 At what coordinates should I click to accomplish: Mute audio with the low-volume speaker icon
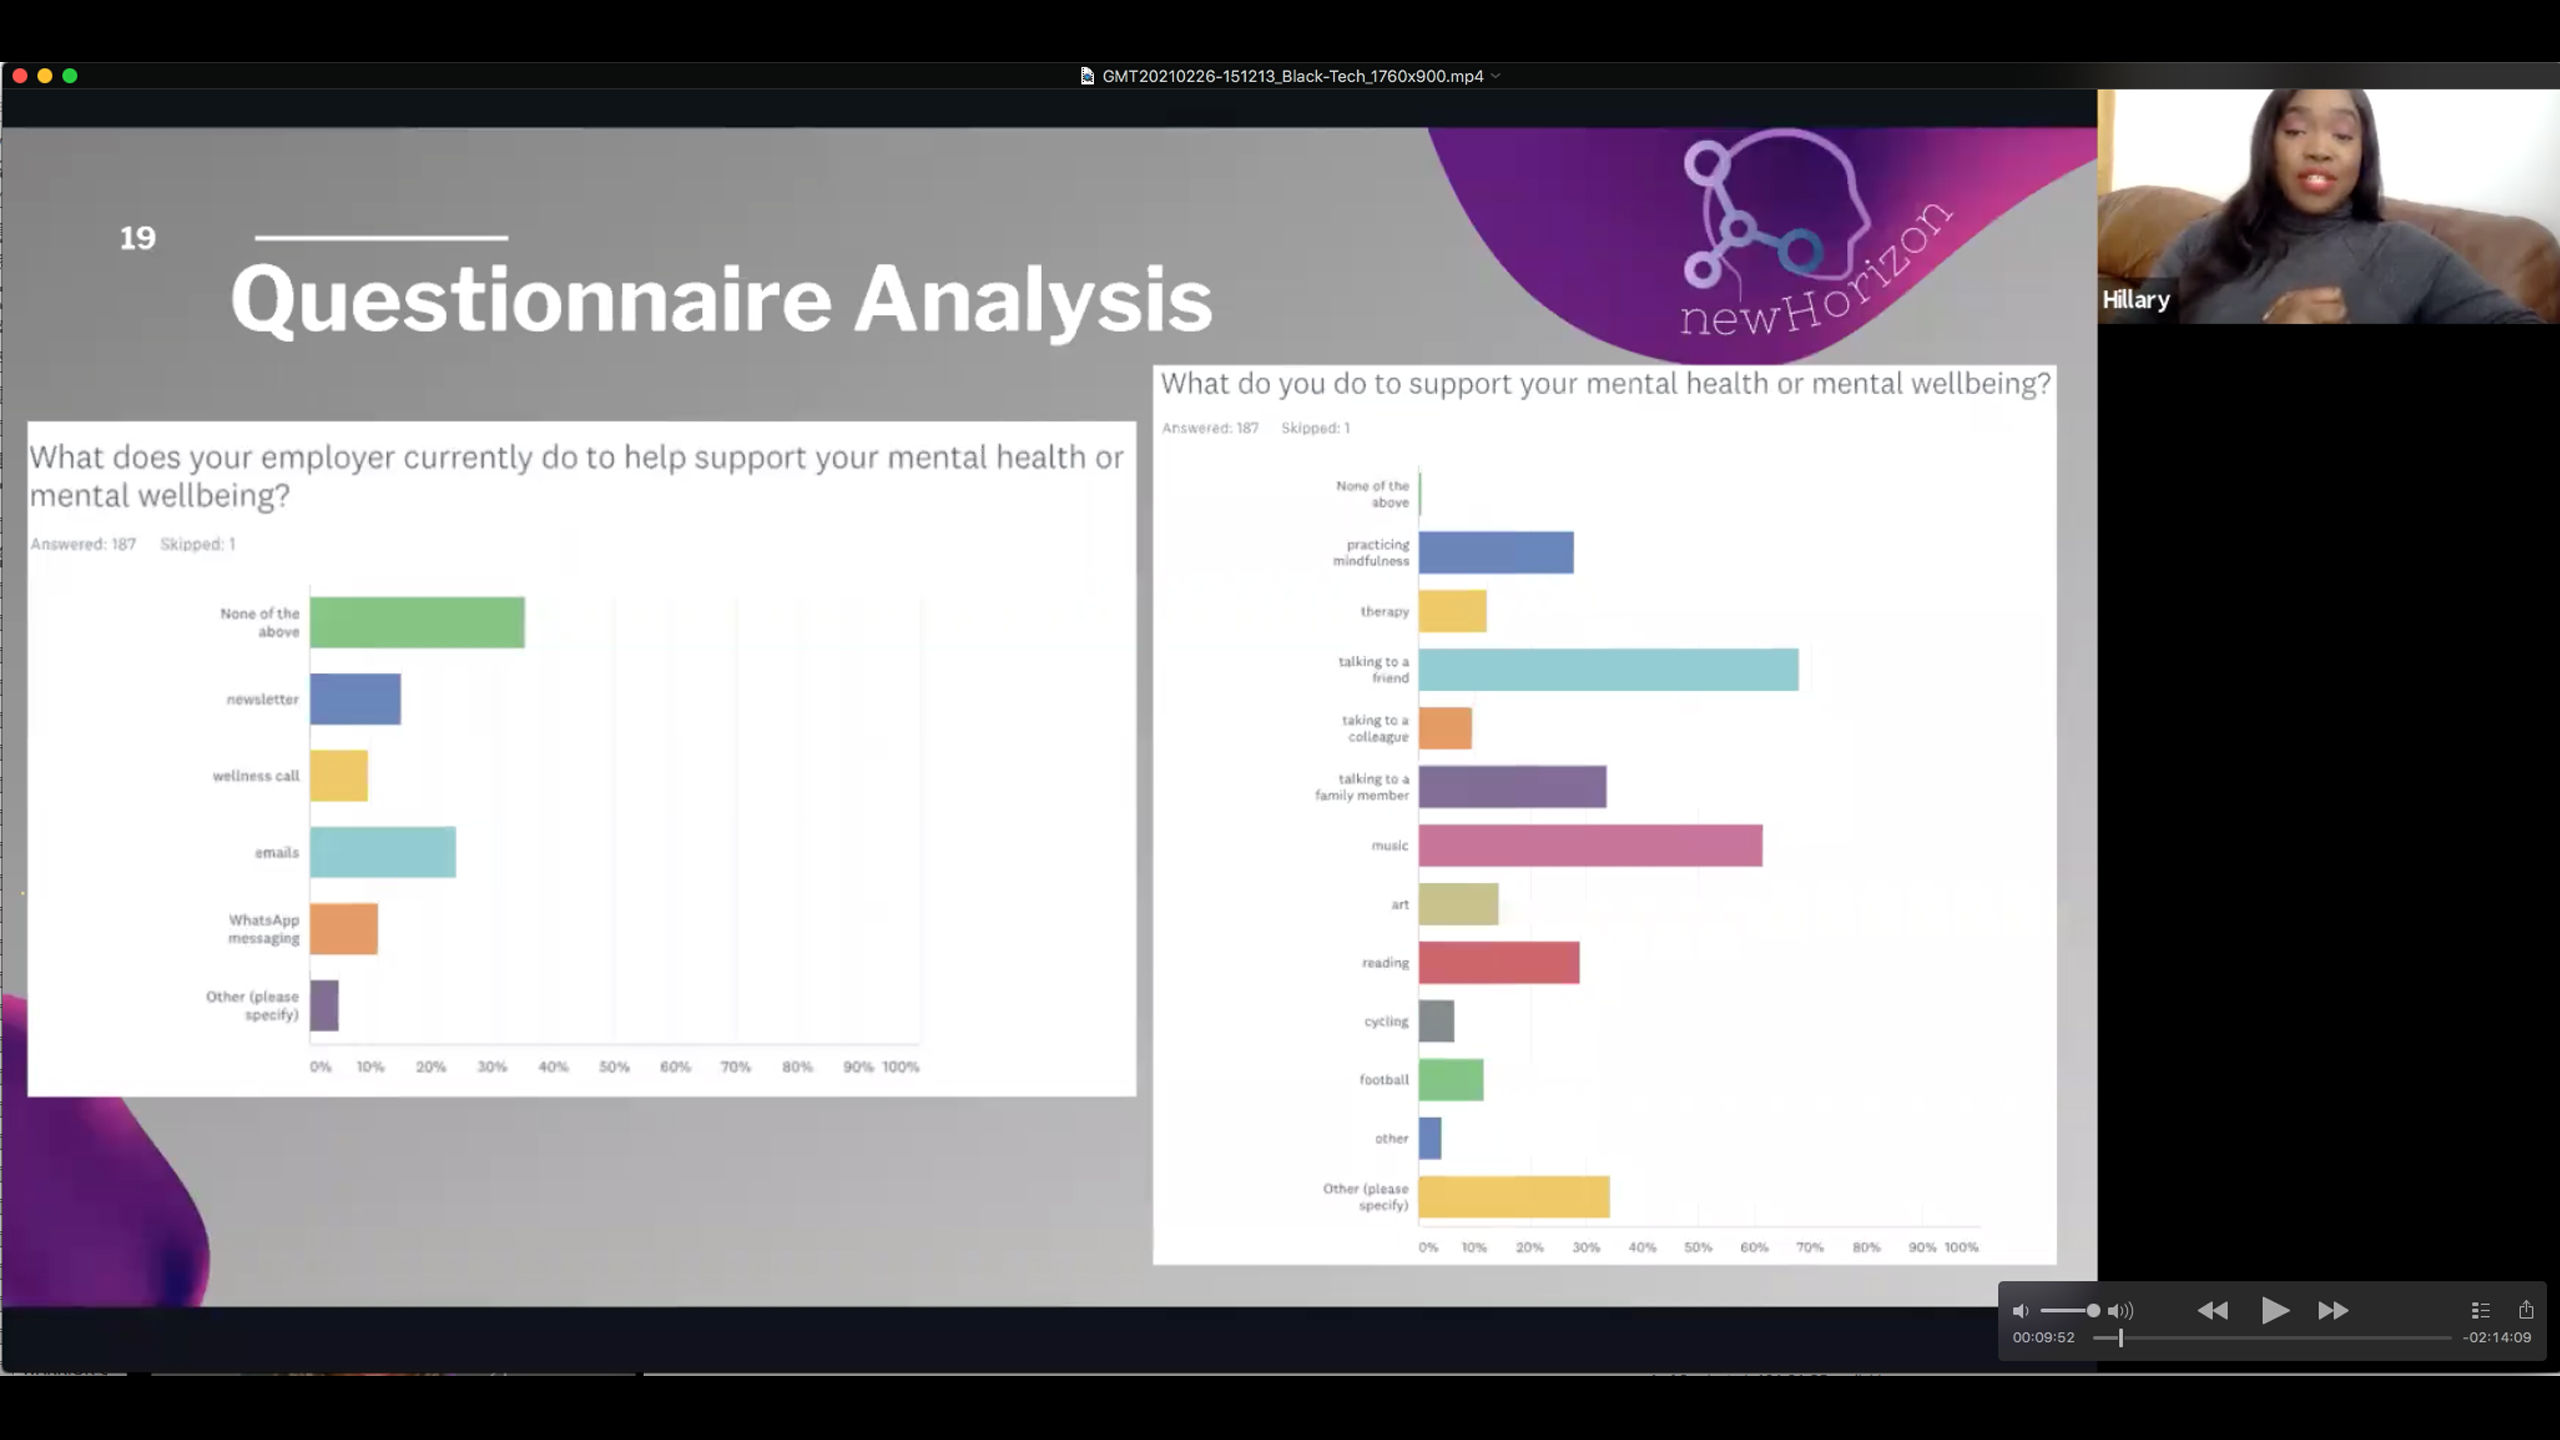pos(2020,1311)
